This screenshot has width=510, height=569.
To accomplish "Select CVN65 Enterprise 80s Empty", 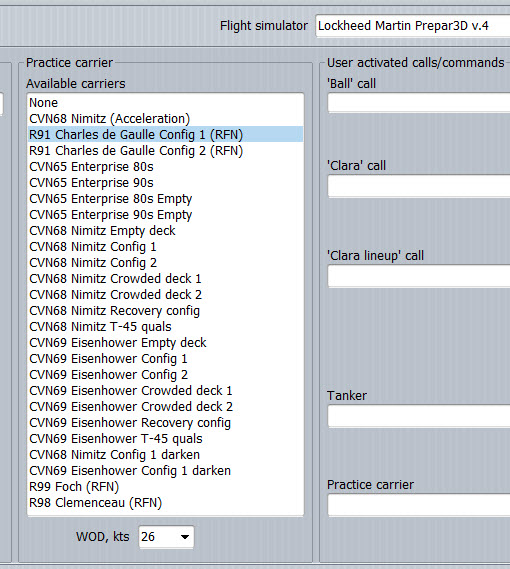I will click(x=166, y=198).
